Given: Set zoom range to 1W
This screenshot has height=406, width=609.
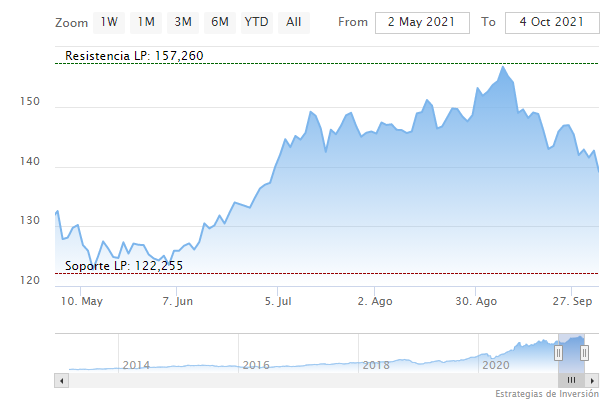Looking at the screenshot, I should pos(109,22).
